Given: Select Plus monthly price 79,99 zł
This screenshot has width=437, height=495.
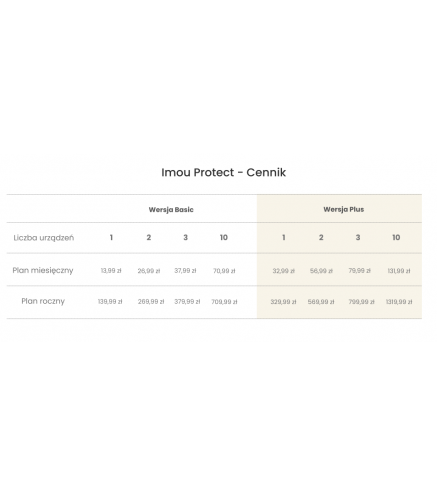Looking at the screenshot, I should (359, 271).
